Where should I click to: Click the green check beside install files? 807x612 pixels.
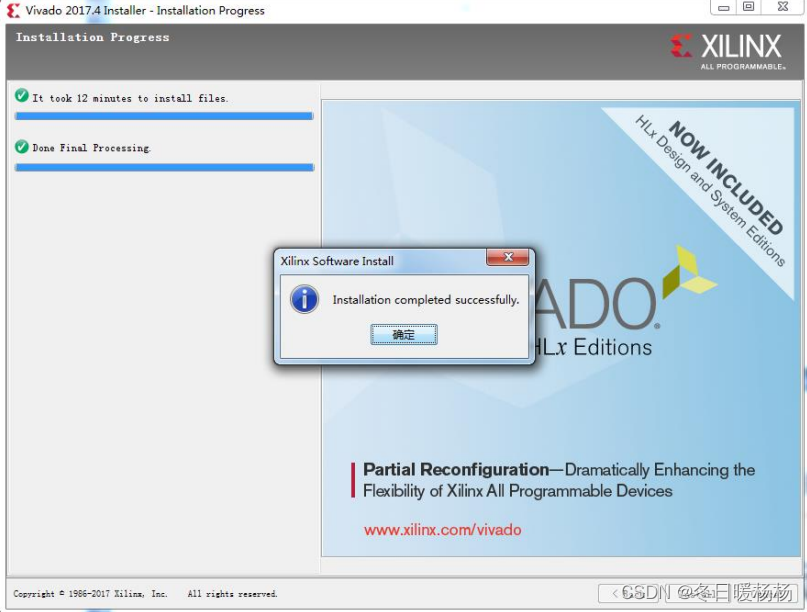tap(22, 96)
